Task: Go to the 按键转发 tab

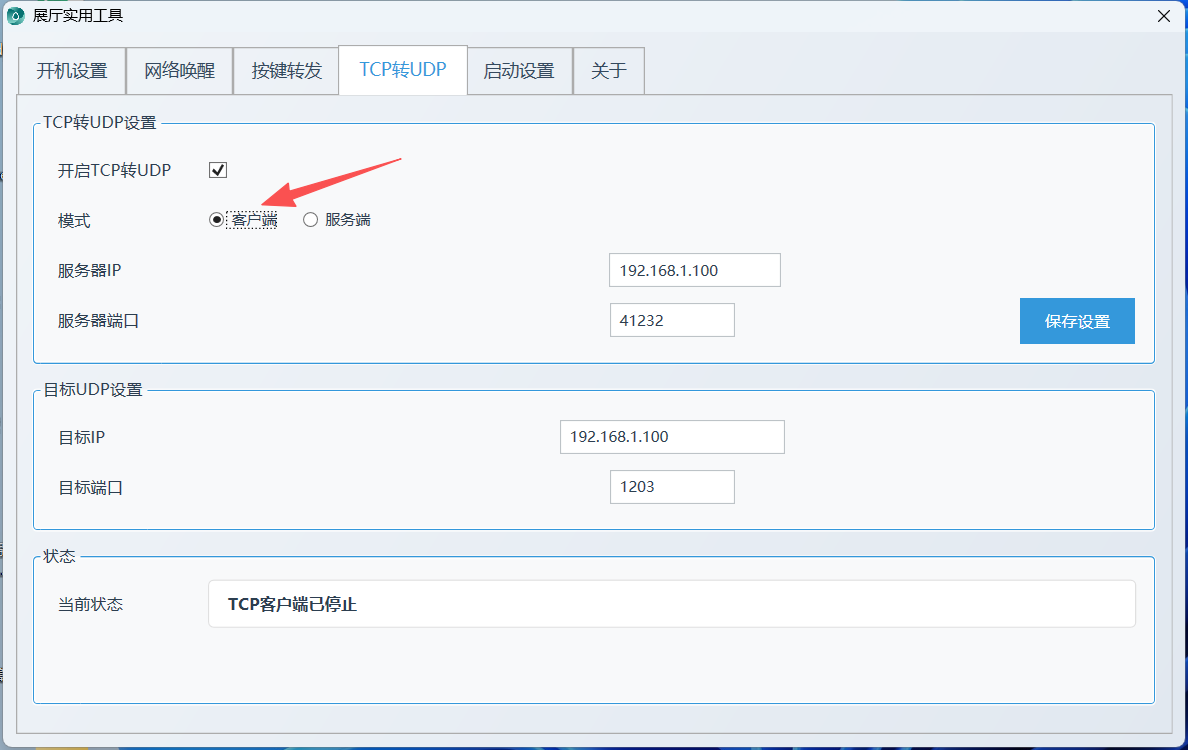Action: point(287,71)
